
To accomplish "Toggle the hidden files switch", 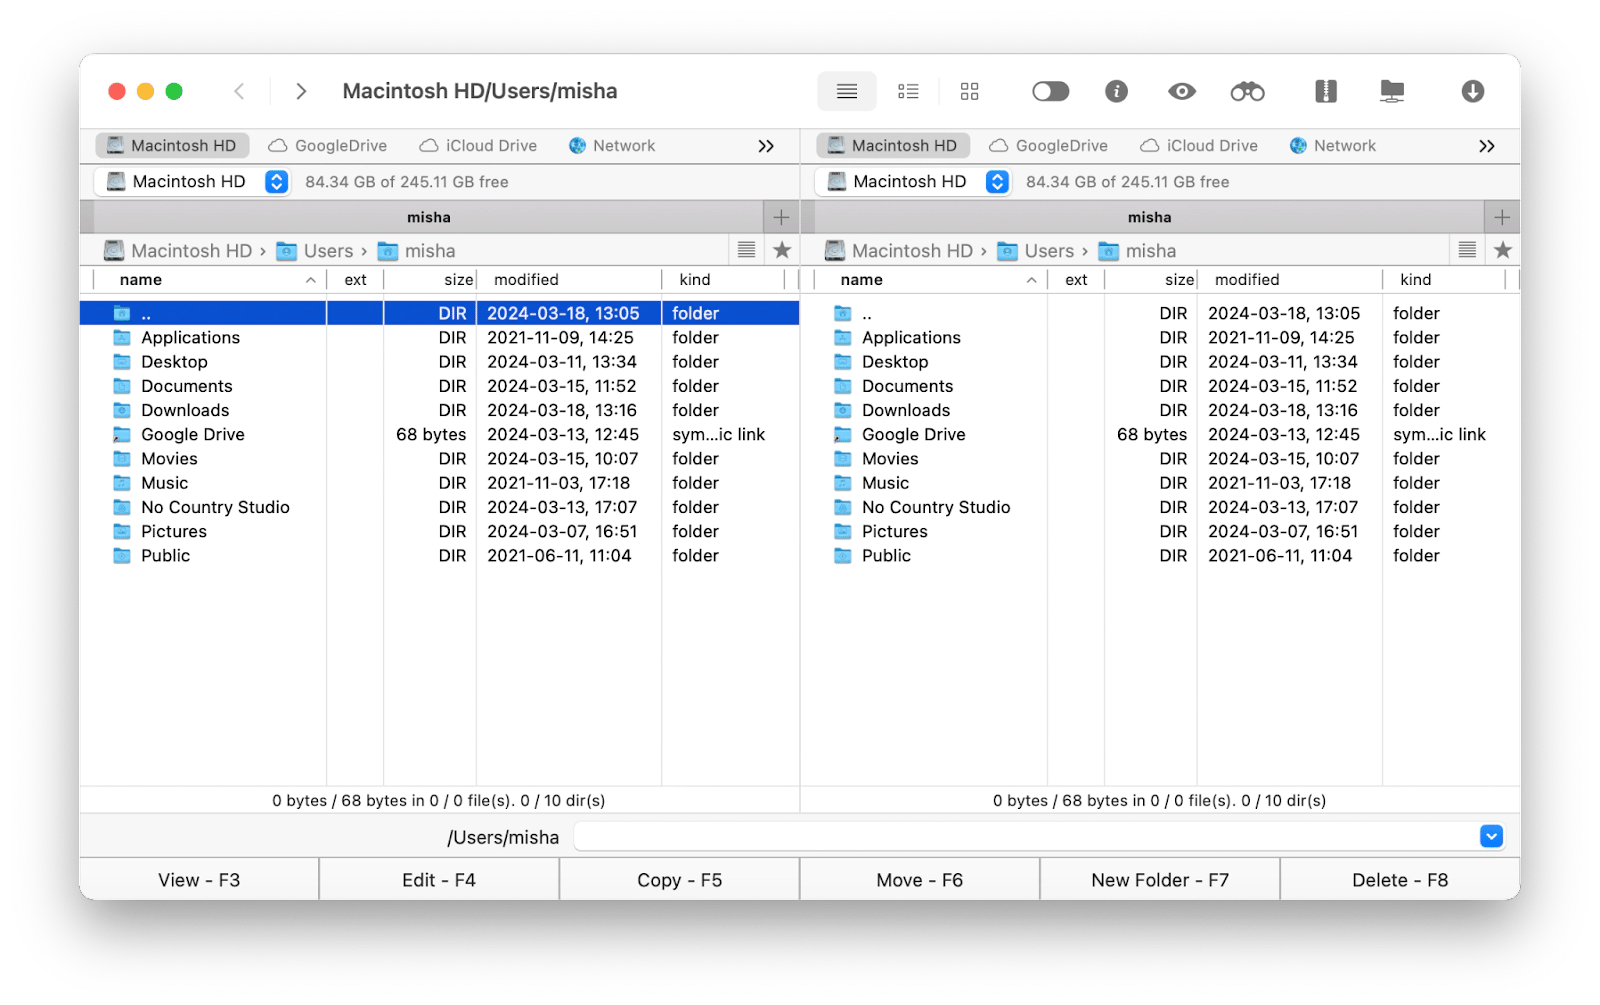I will click(1050, 92).
